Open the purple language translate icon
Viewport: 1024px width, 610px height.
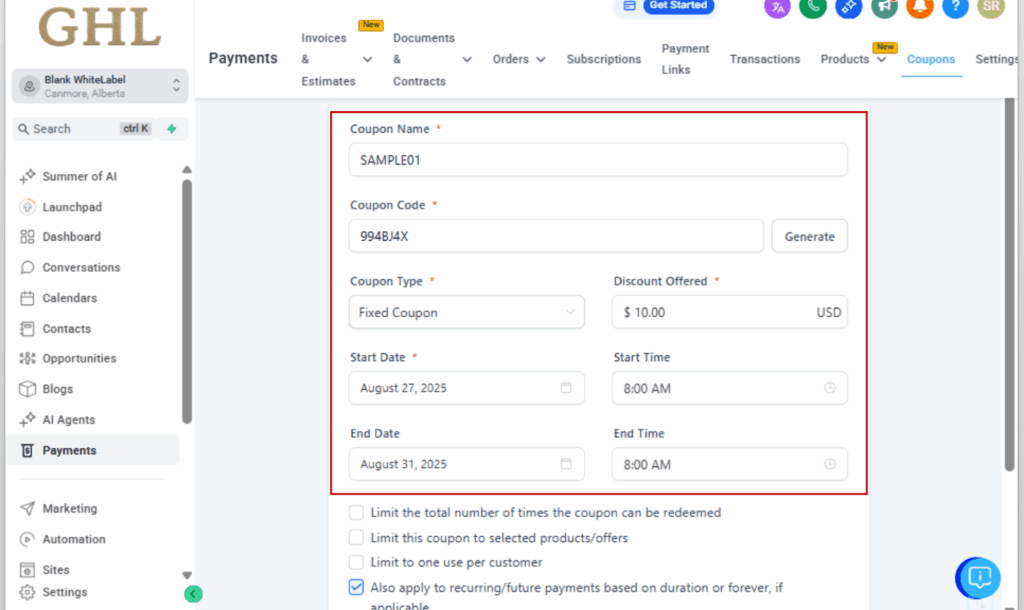777,7
